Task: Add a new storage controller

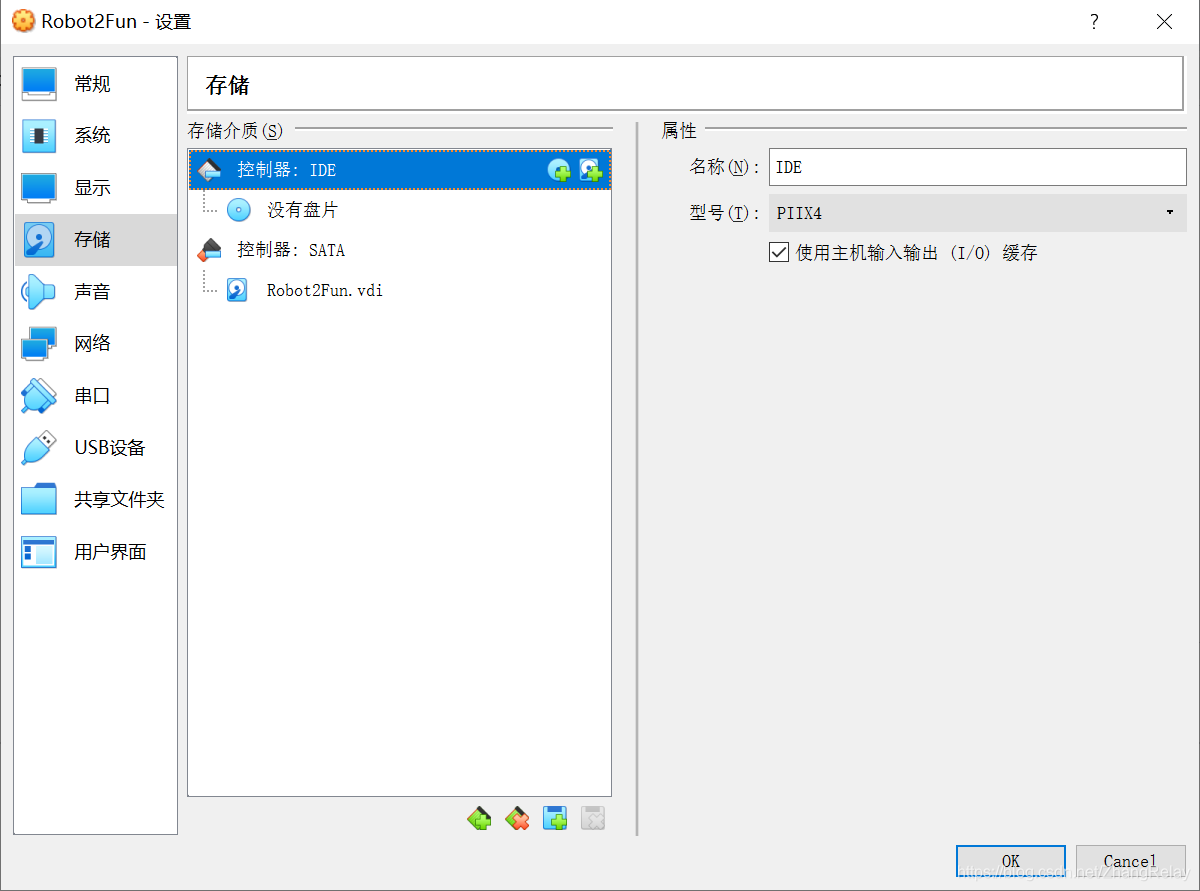Action: point(479,819)
